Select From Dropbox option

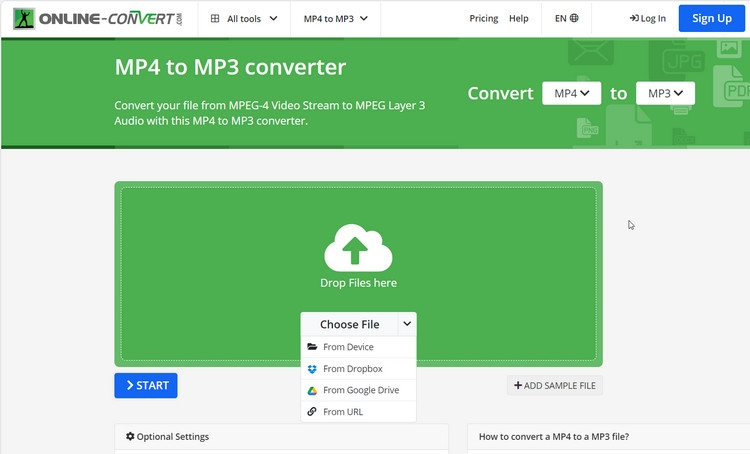click(x=358, y=369)
